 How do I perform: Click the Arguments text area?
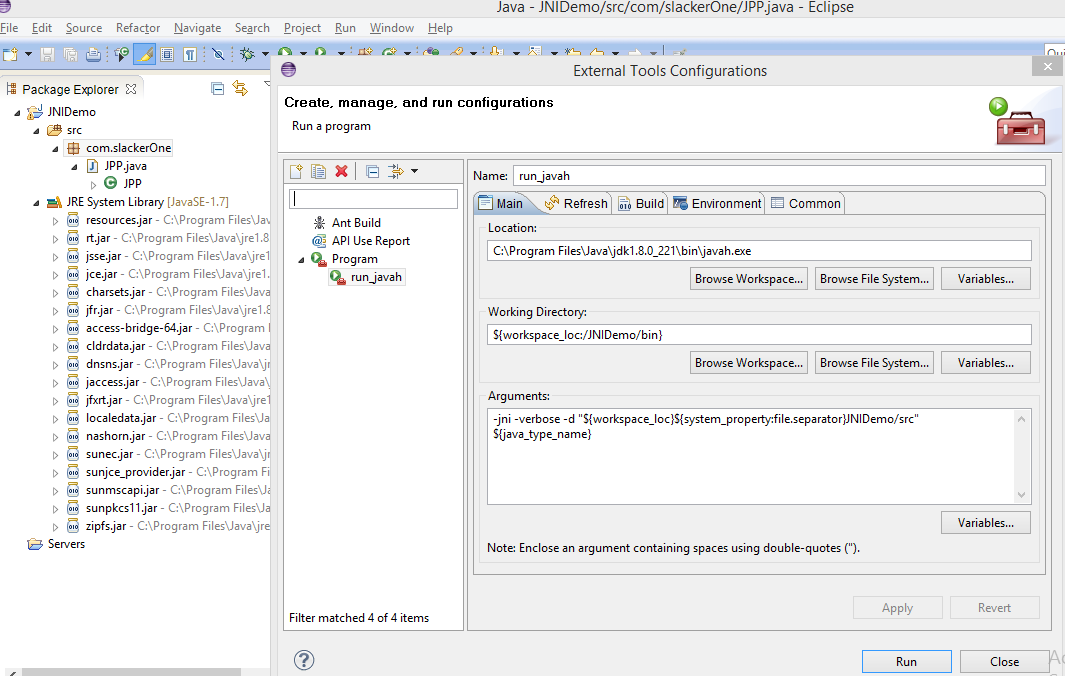[759, 456]
